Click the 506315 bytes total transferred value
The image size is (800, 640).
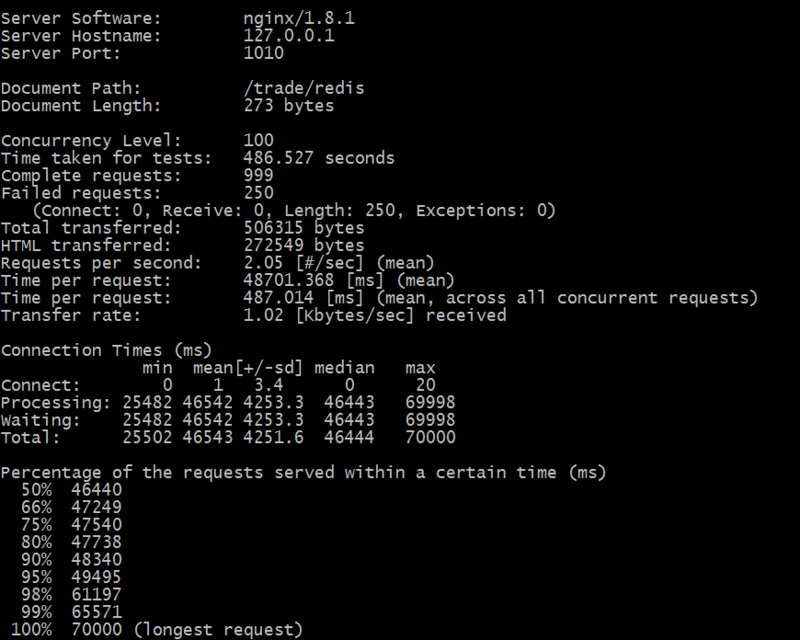tap(304, 228)
